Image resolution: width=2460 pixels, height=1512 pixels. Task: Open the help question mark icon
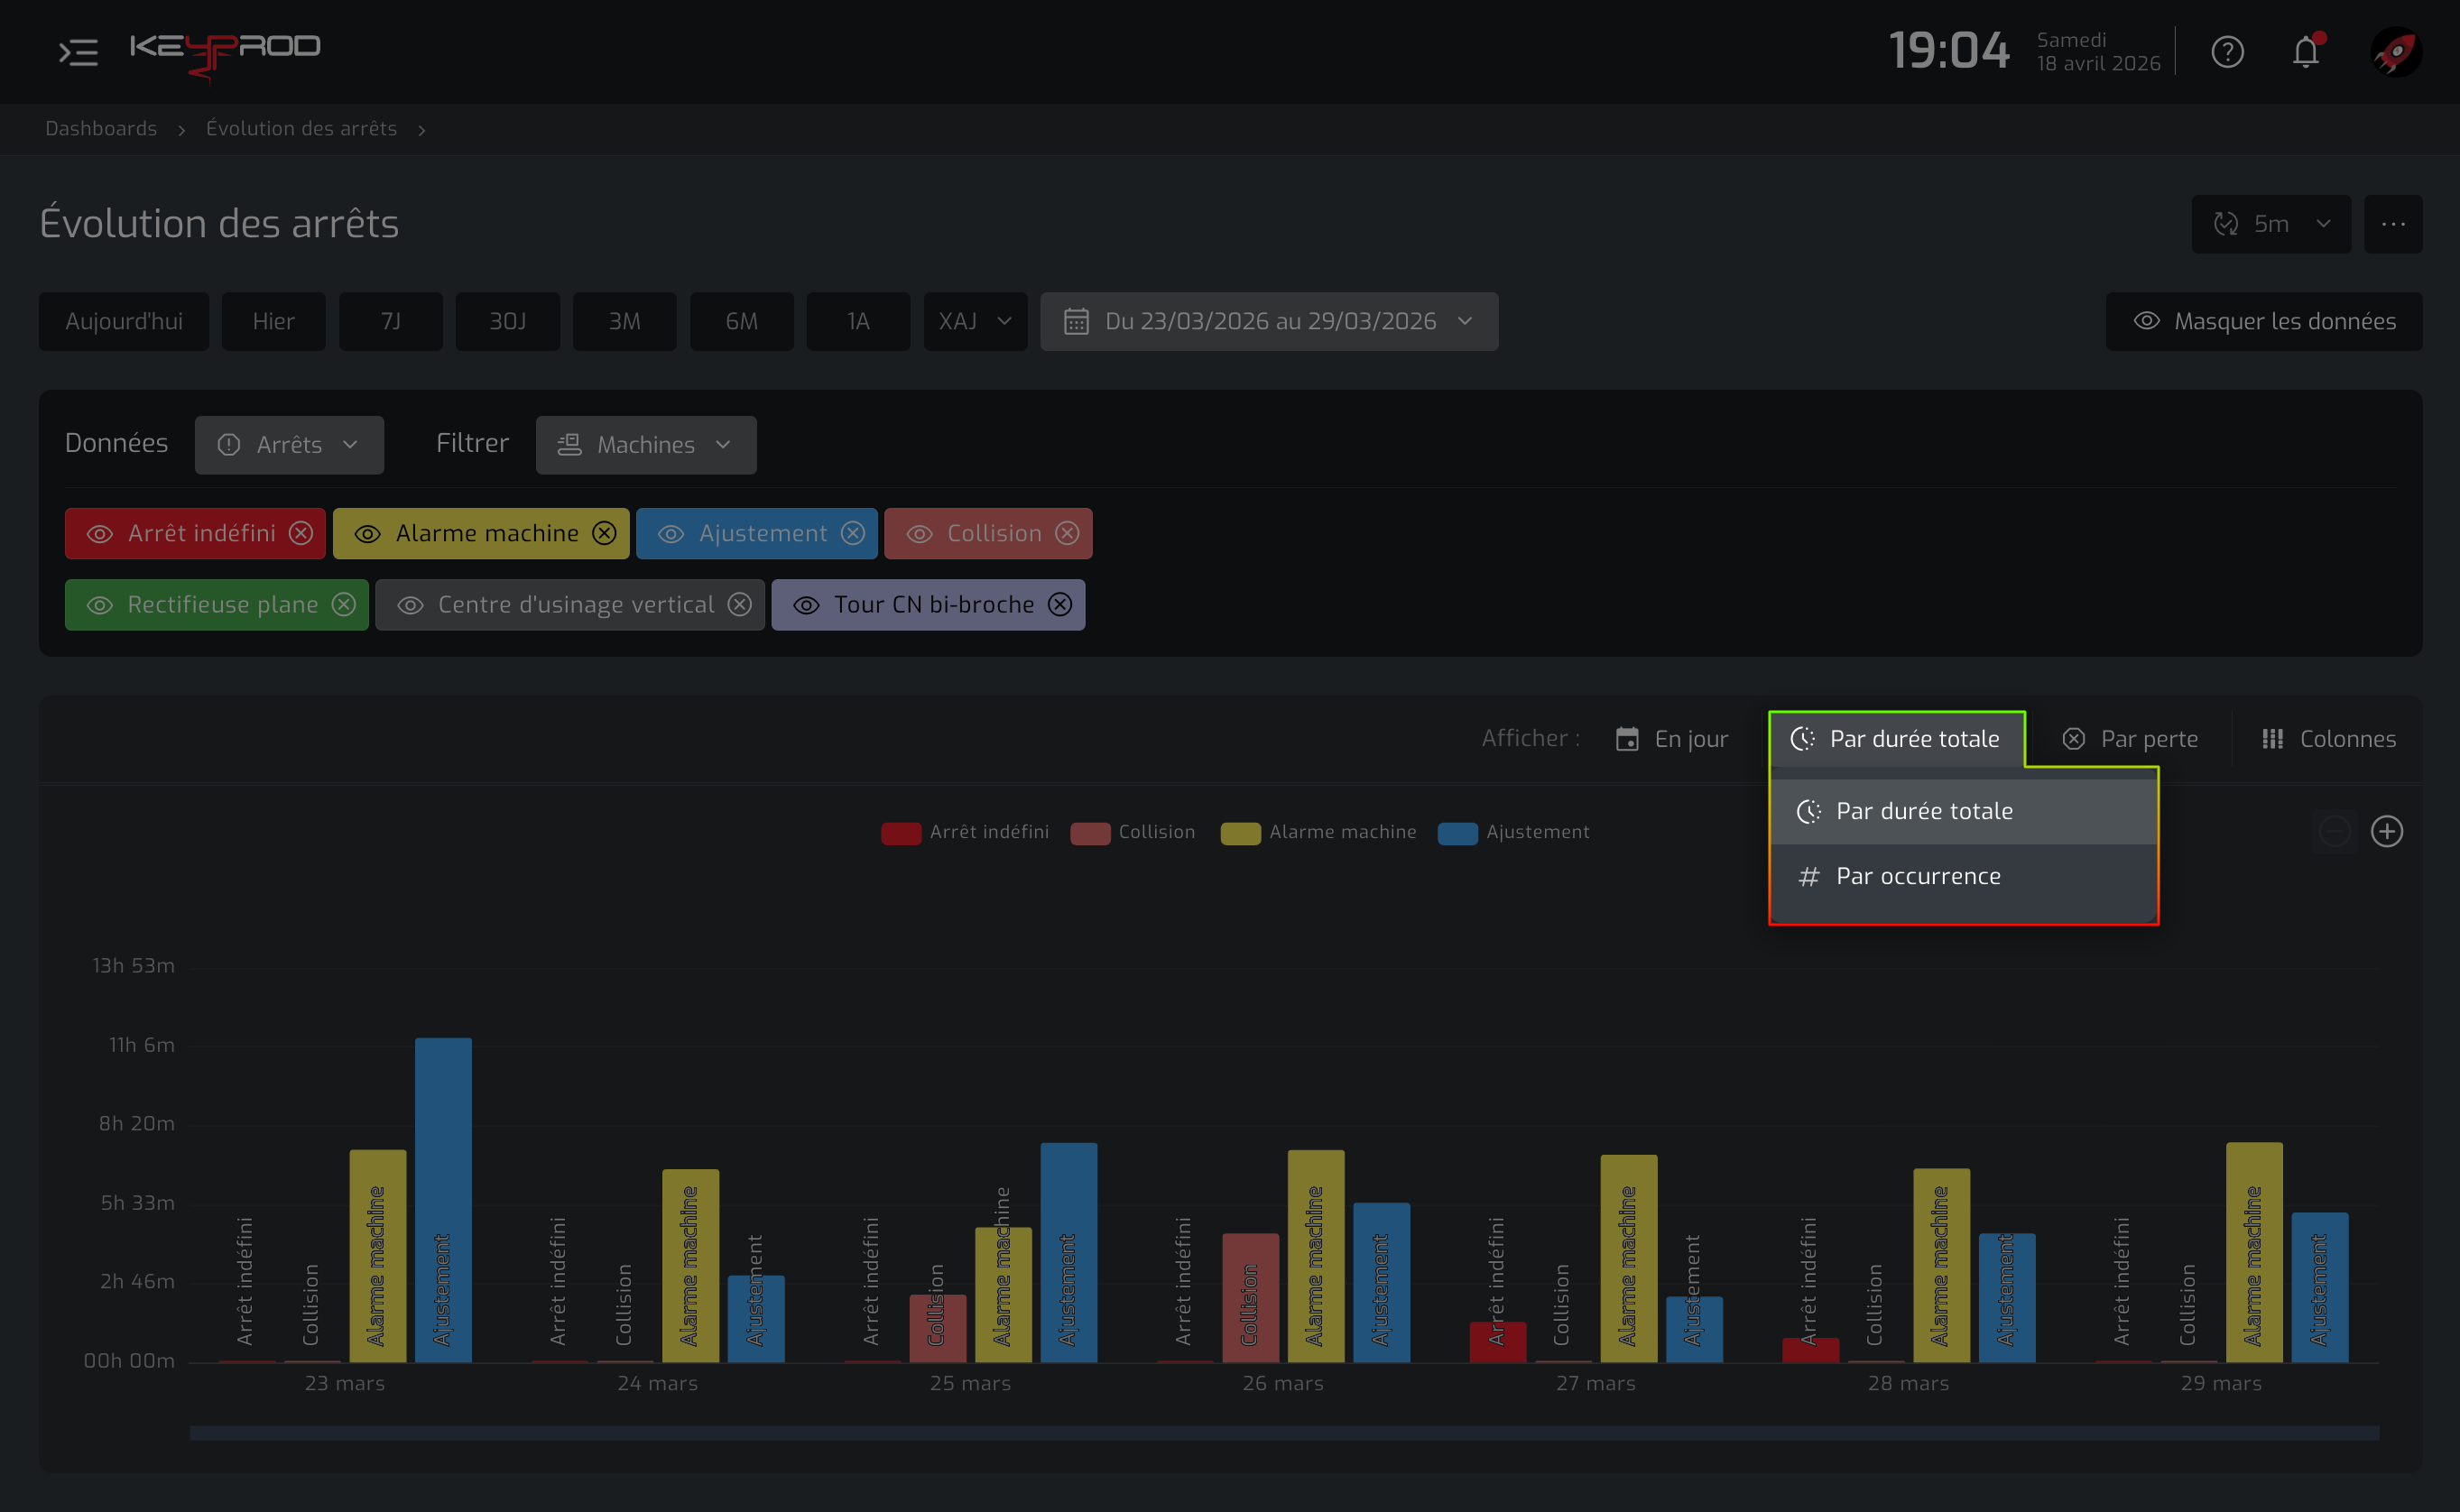tap(2227, 52)
